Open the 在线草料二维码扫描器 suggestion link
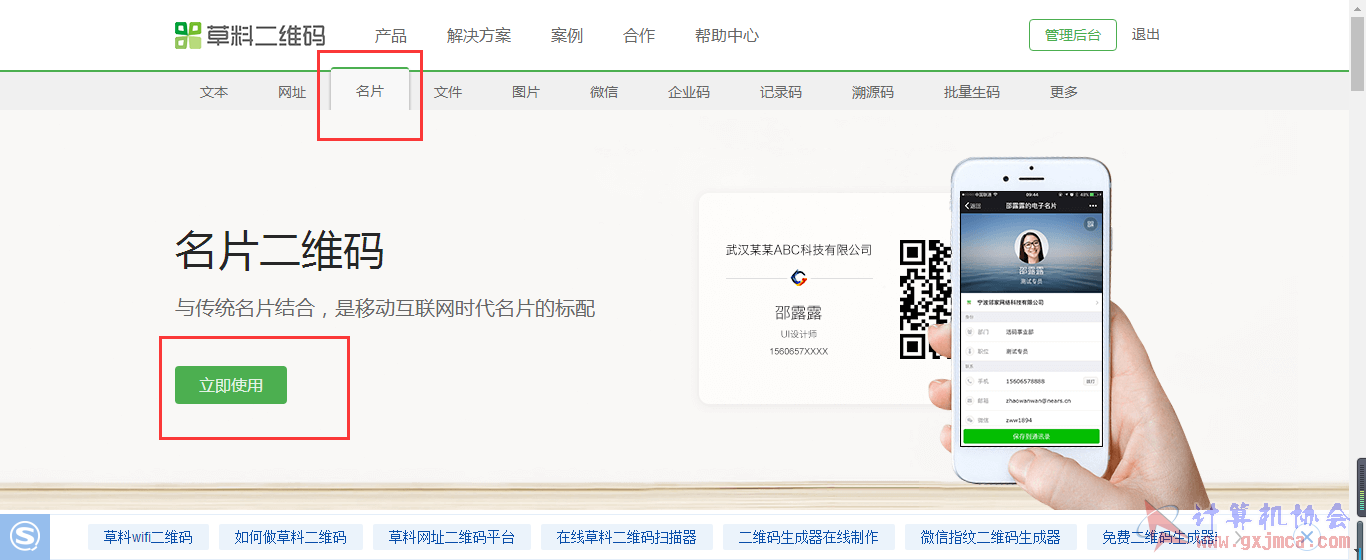1366x560 pixels. 627,537
